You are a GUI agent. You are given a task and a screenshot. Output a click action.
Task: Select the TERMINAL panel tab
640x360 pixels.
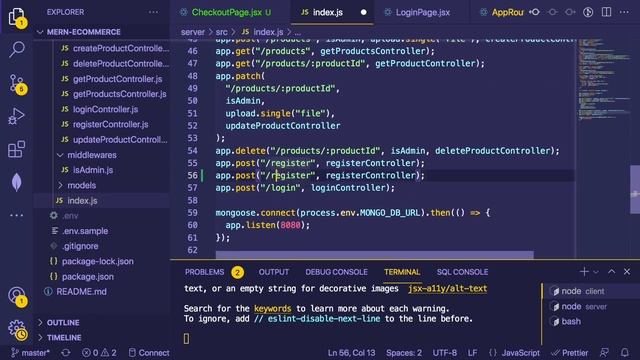(402, 272)
